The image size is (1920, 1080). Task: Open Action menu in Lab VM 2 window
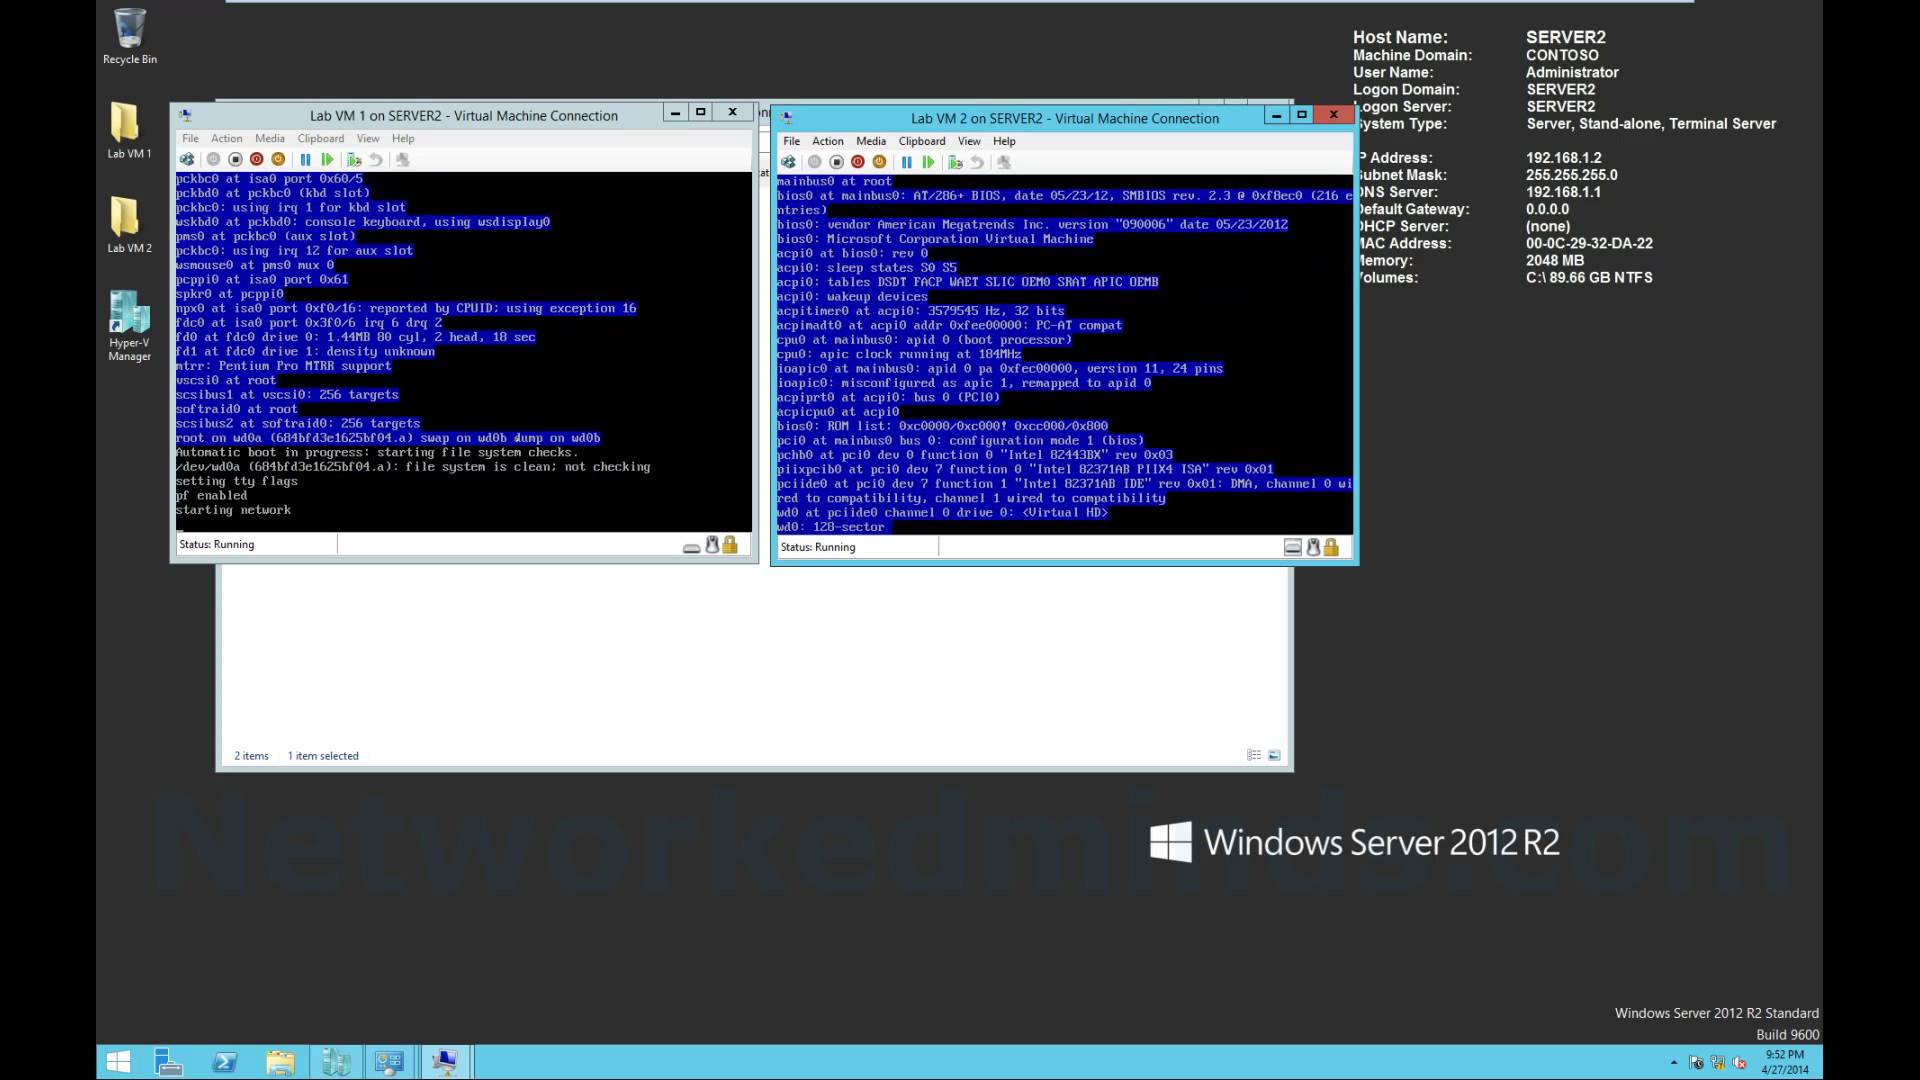(828, 141)
